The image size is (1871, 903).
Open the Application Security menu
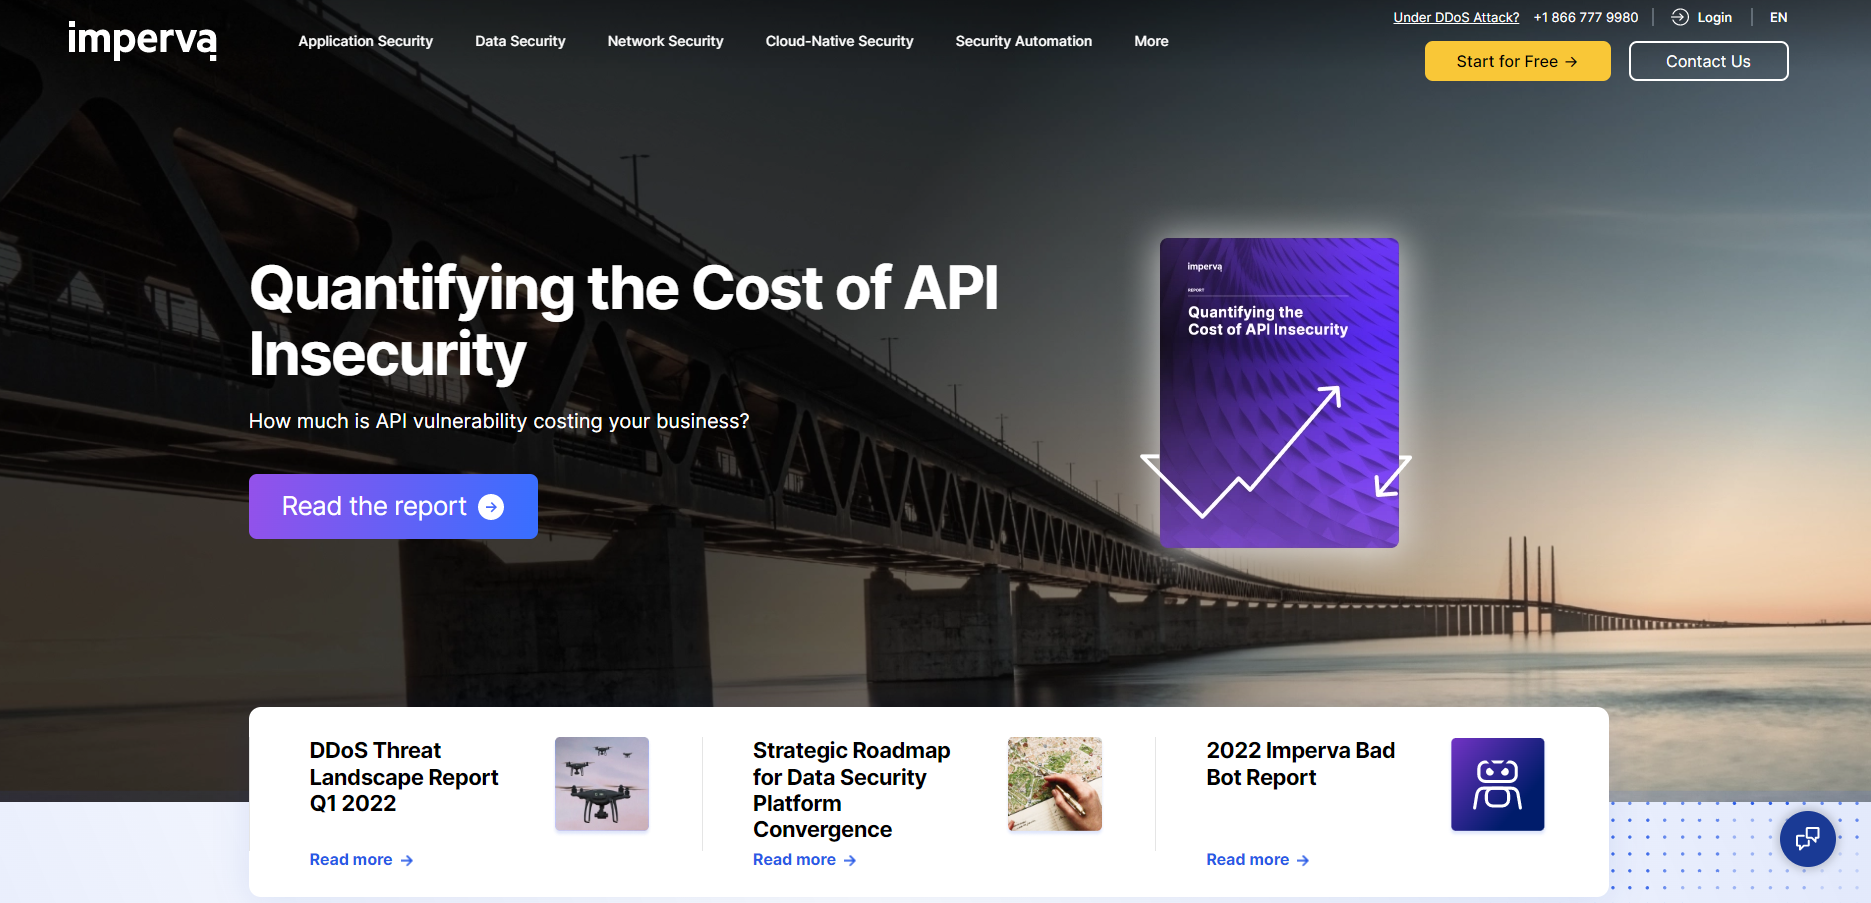pos(365,41)
